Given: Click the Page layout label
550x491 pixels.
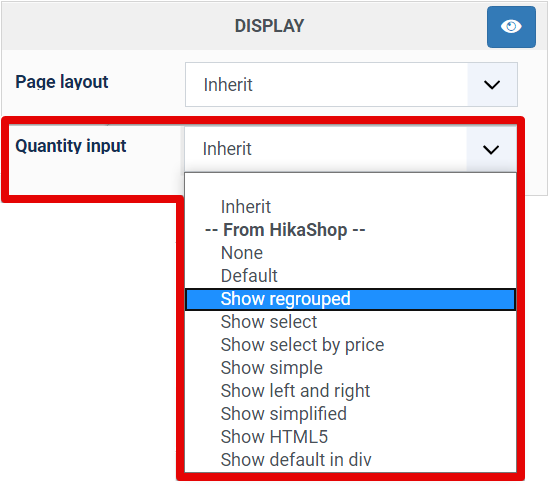Looking at the screenshot, I should pos(62,82).
